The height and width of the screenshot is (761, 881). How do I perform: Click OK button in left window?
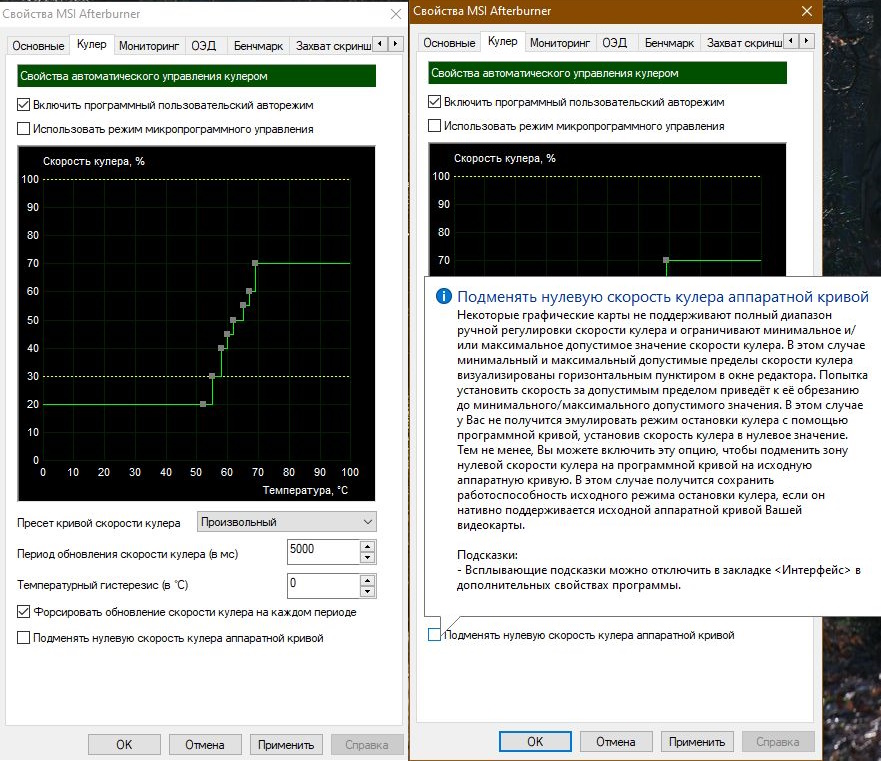tap(124, 745)
